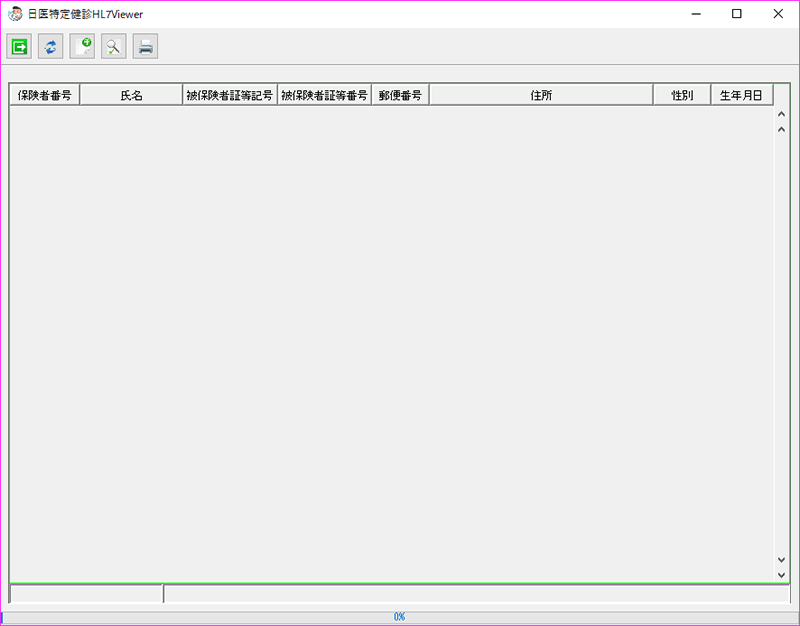Viewport: 800px width, 626px height.
Task: Sort by the 性別 column header
Action: click(x=682, y=94)
